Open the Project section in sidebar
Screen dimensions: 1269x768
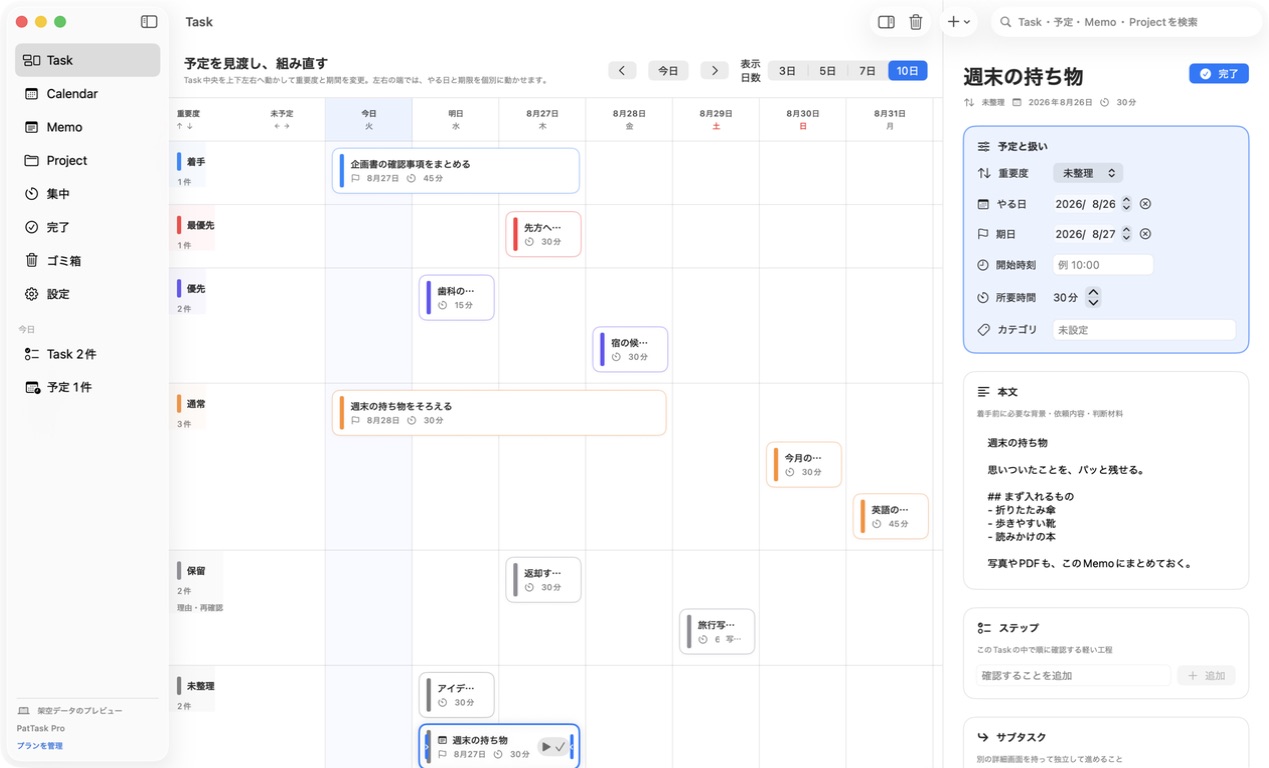click(x=88, y=160)
